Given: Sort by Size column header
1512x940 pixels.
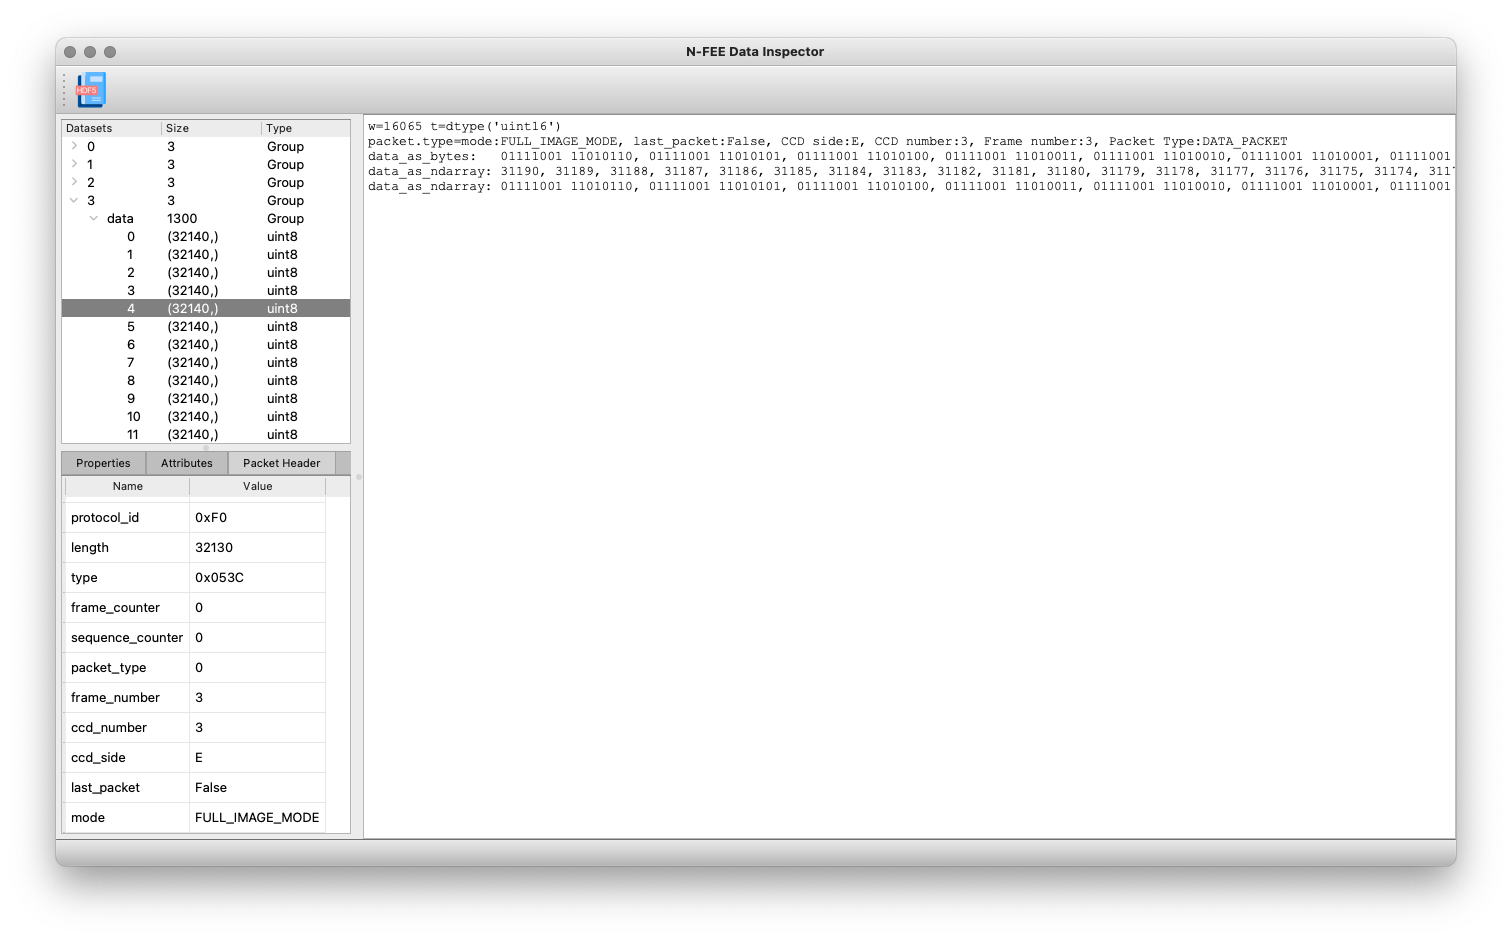Looking at the screenshot, I should [x=211, y=128].
